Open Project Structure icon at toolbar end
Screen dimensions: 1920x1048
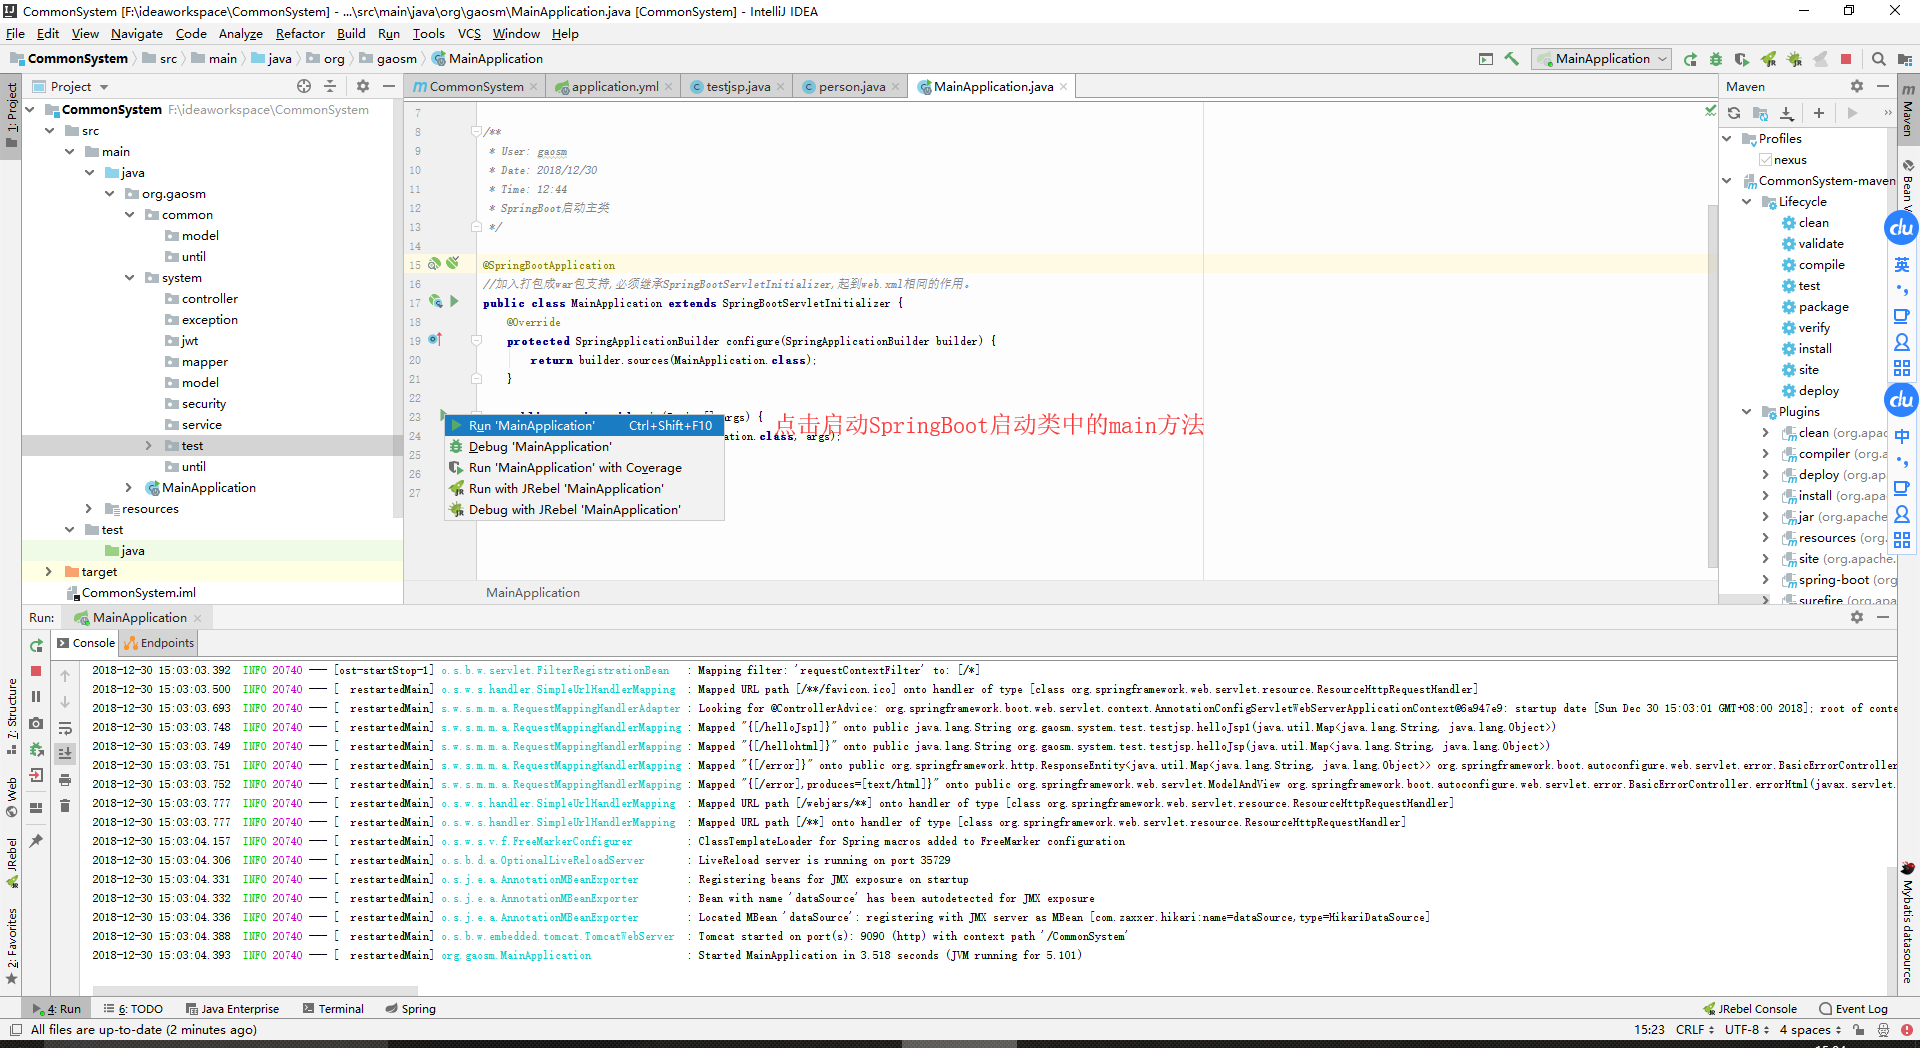pos(1904,59)
